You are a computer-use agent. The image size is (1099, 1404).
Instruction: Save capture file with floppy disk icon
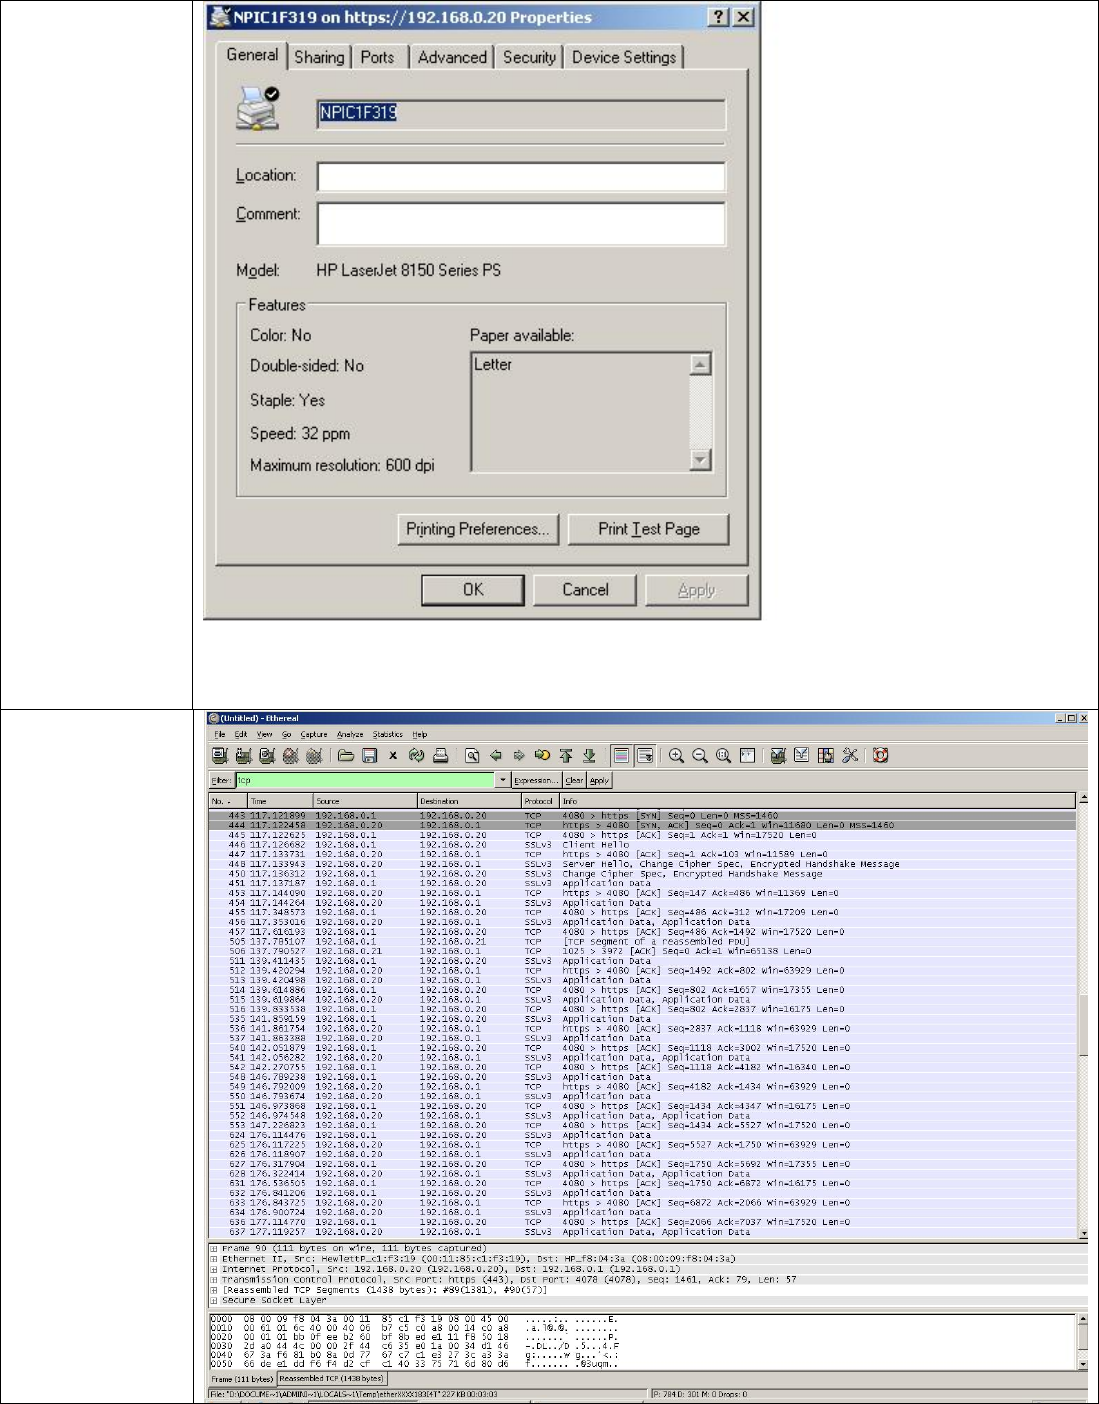tap(369, 756)
